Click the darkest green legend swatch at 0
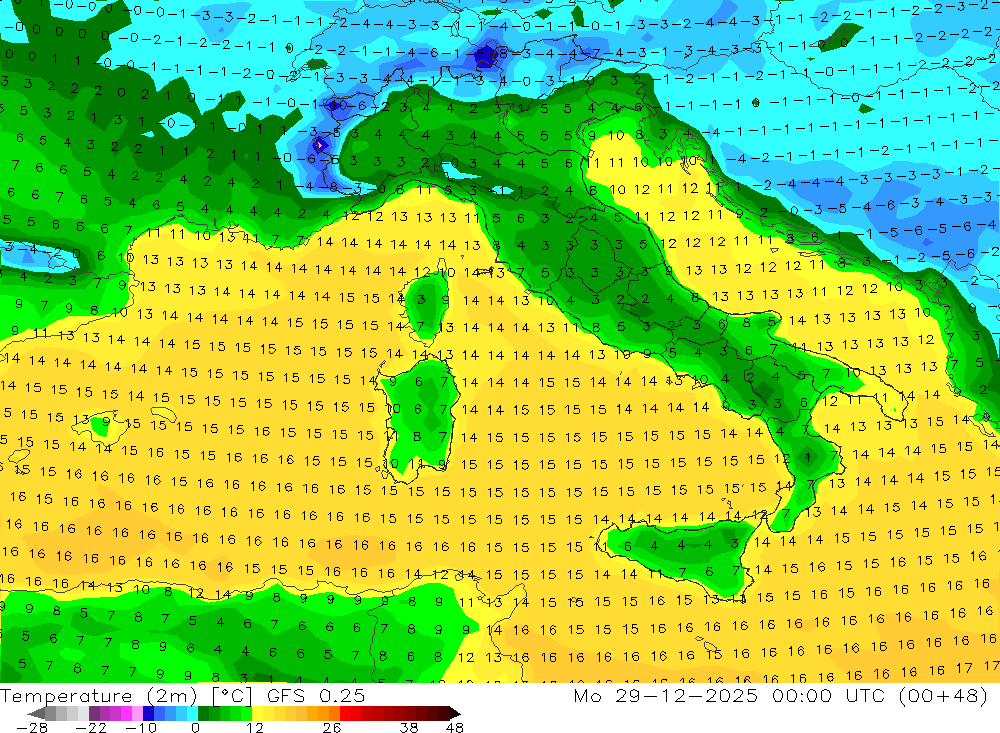Viewport: 1000px width, 733px height. point(203,713)
